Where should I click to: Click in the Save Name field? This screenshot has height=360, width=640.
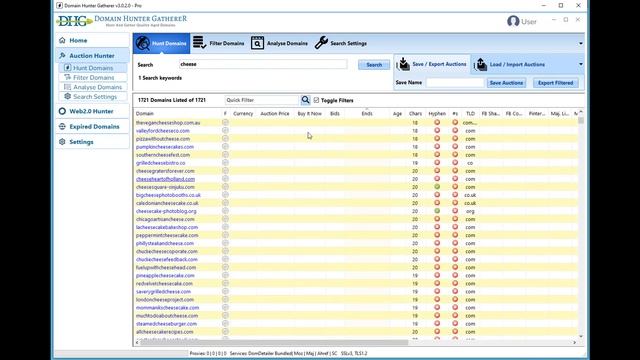coord(455,82)
